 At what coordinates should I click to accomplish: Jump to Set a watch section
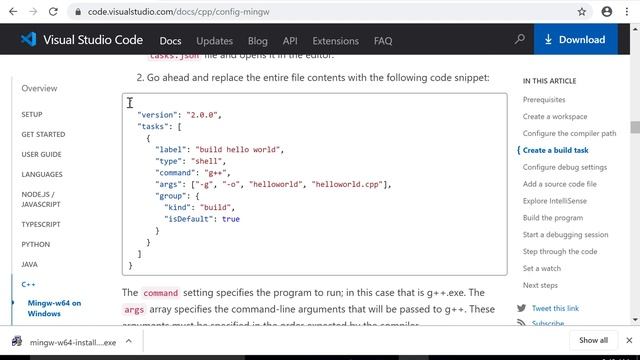tap(542, 268)
